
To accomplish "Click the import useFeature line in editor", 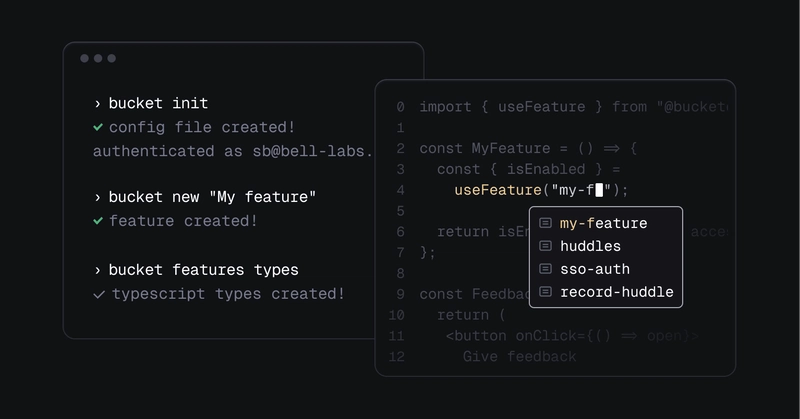I will click(574, 107).
